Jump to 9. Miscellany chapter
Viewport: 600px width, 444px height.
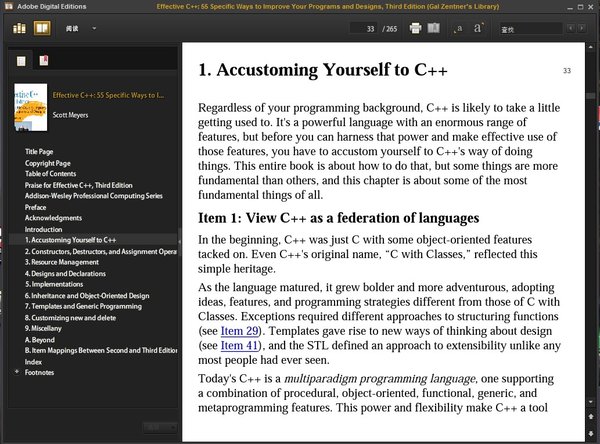pyautogui.click(x=43, y=328)
